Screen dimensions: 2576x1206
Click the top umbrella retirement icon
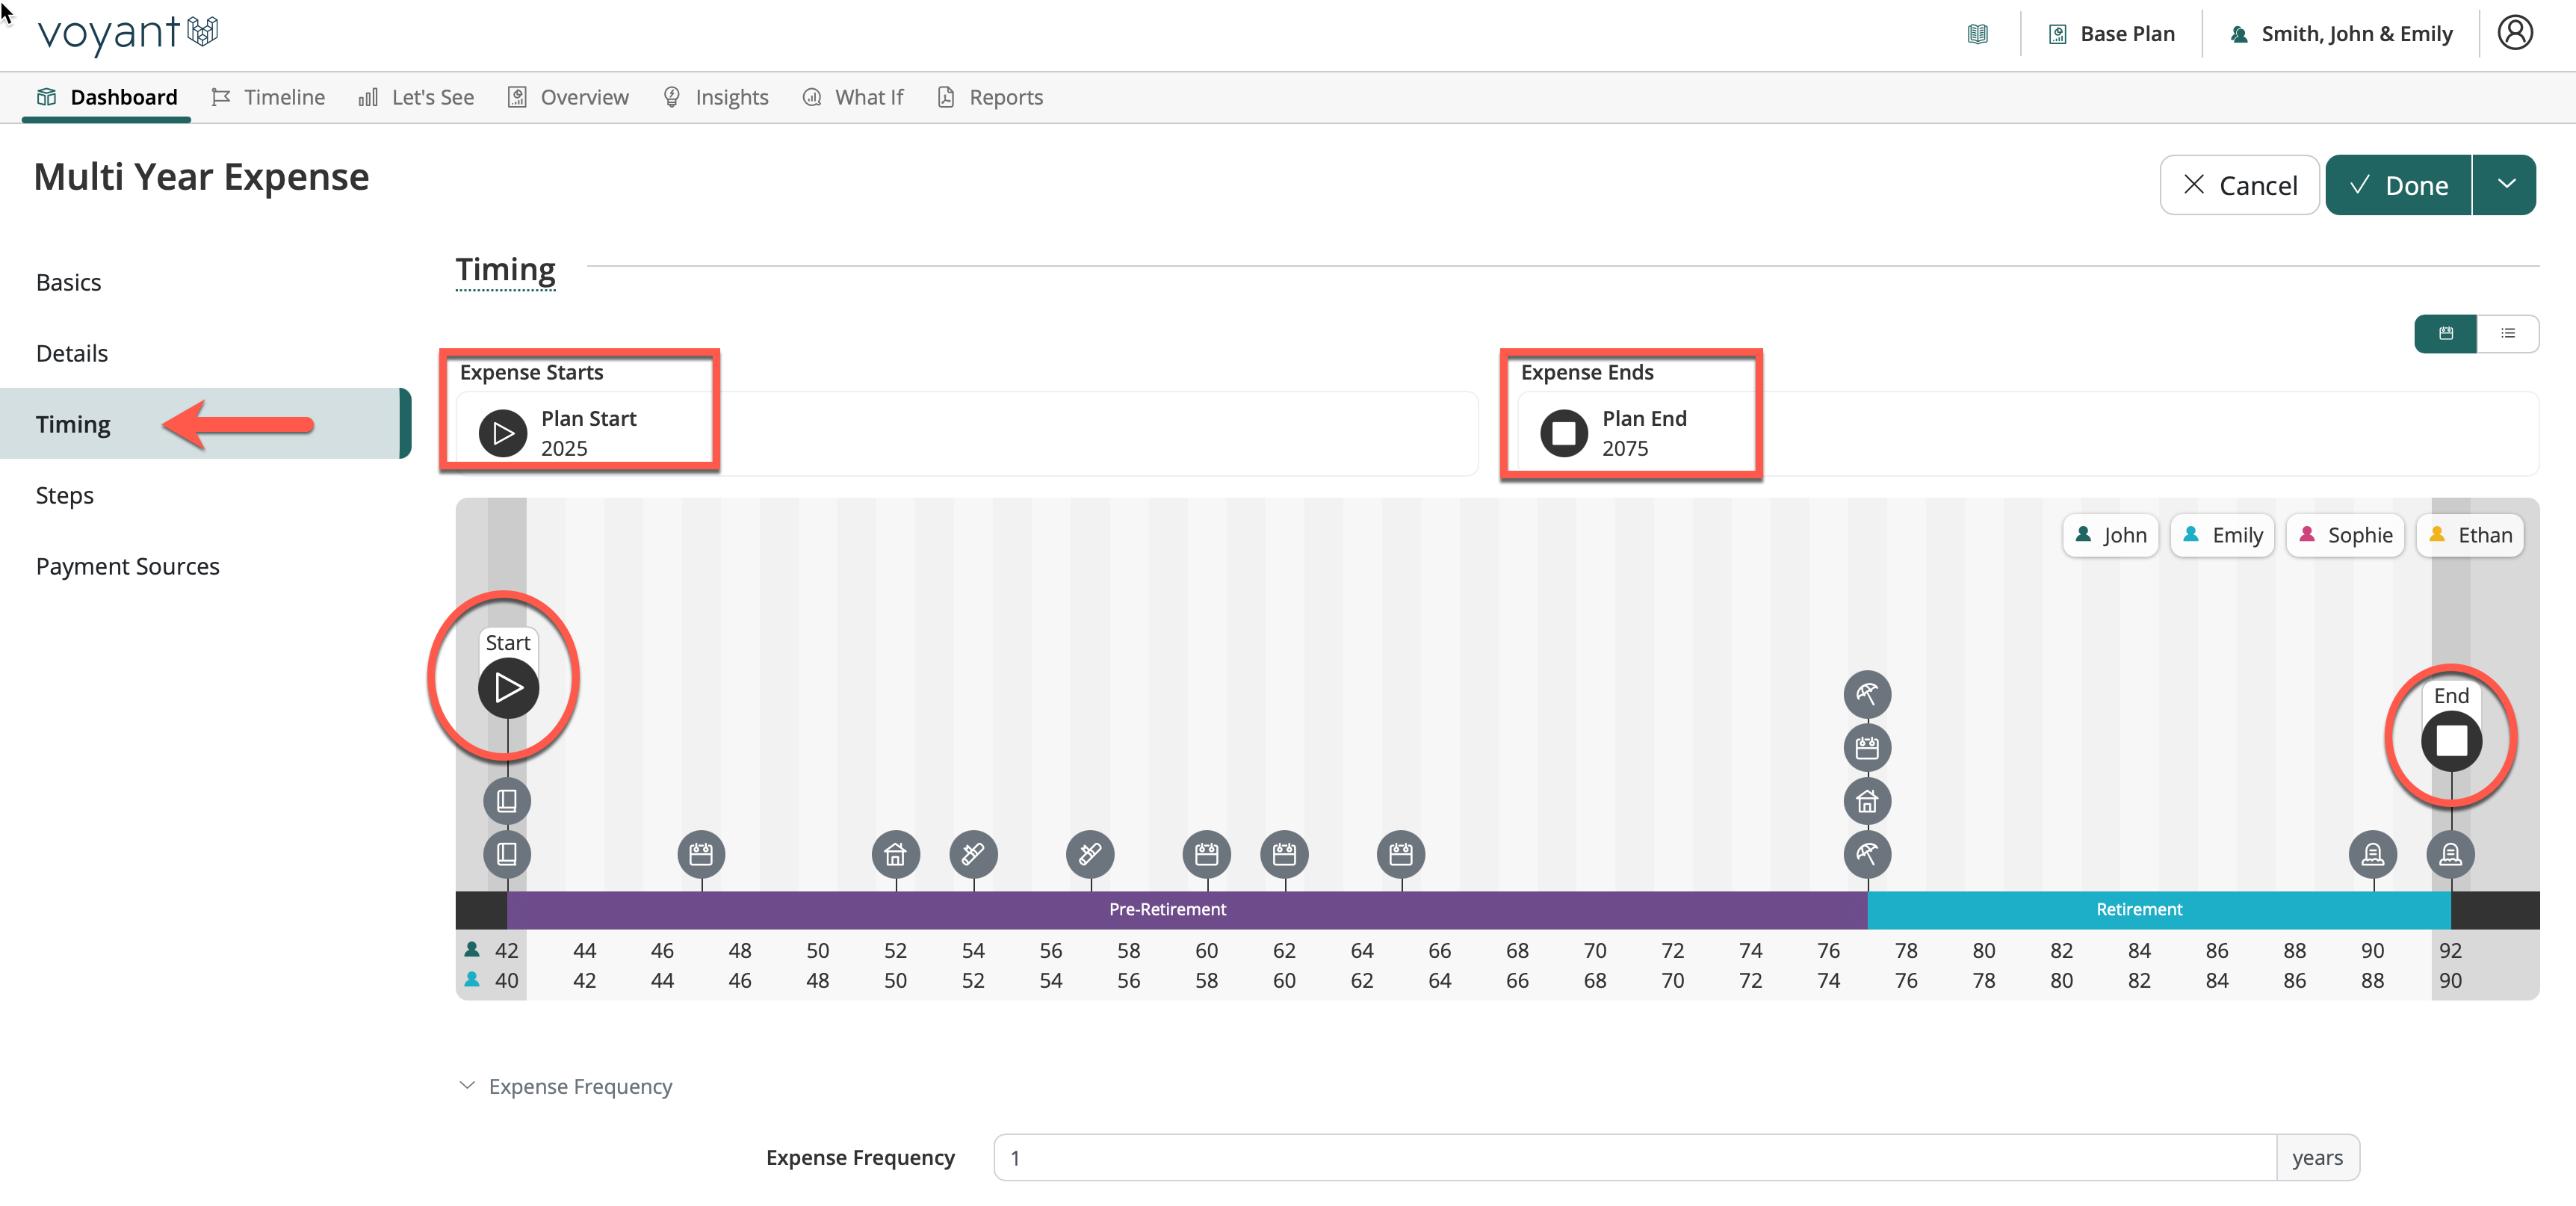click(1866, 694)
